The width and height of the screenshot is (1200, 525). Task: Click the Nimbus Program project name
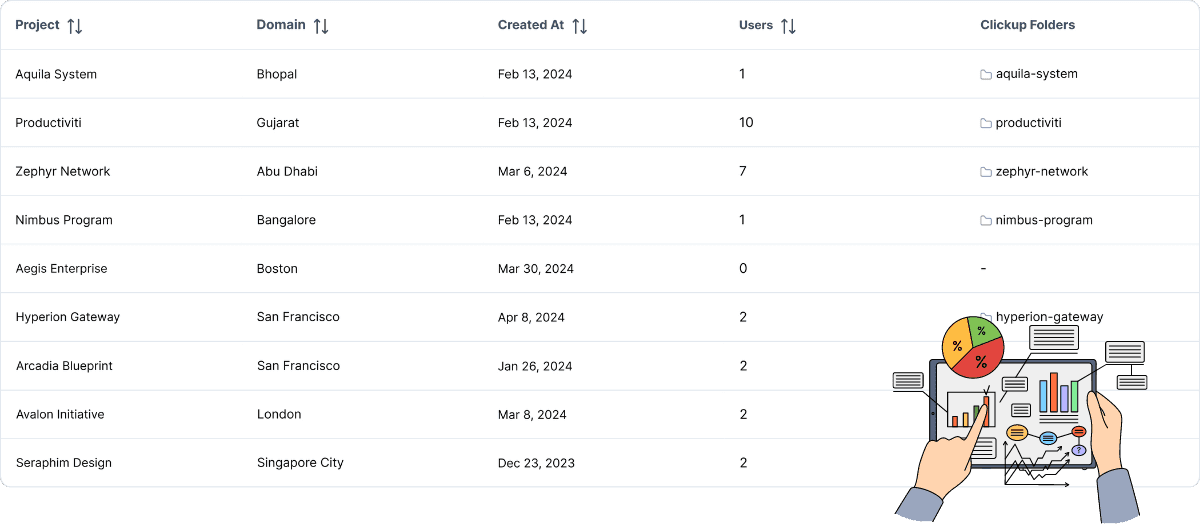64,220
